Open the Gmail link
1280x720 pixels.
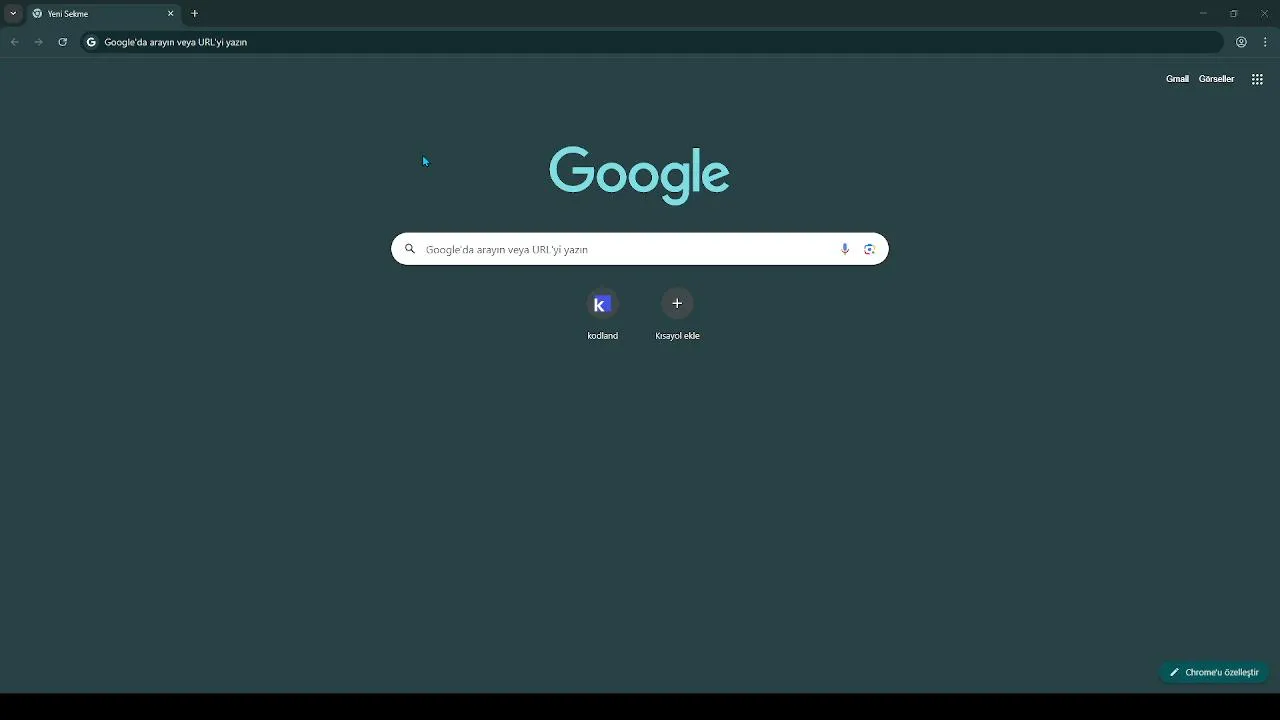tap(1177, 79)
